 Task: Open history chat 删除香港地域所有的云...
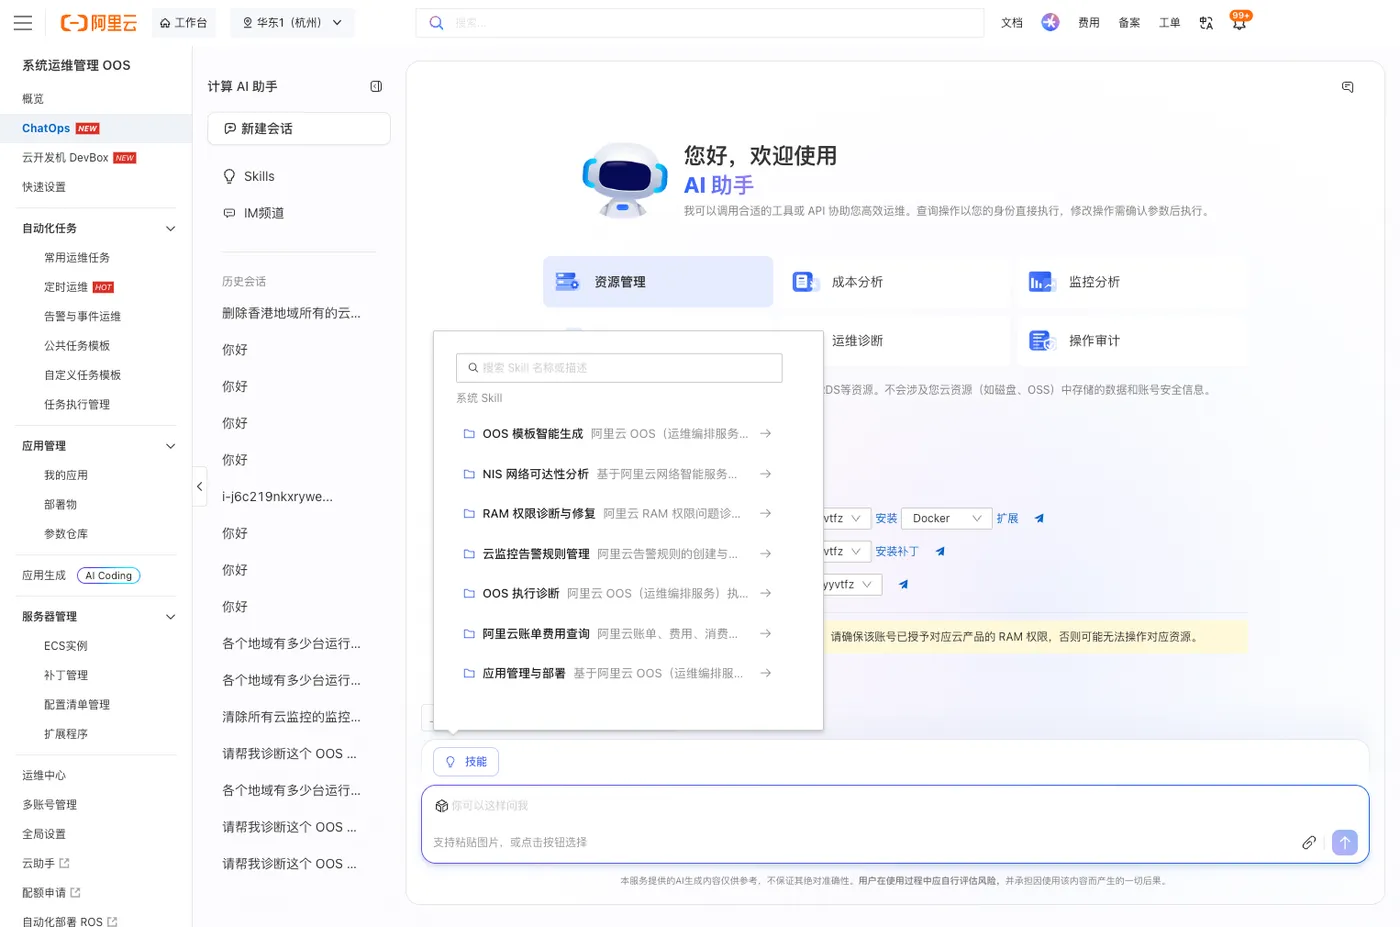coord(292,313)
